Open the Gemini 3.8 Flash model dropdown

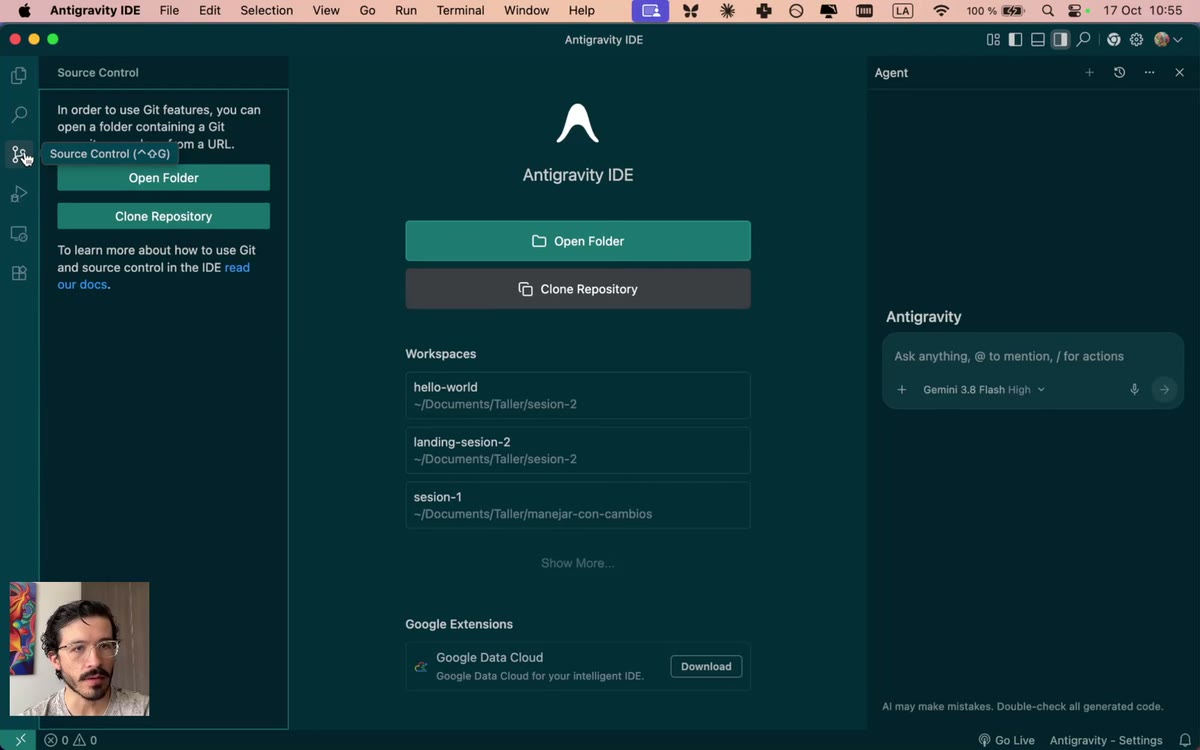click(984, 390)
